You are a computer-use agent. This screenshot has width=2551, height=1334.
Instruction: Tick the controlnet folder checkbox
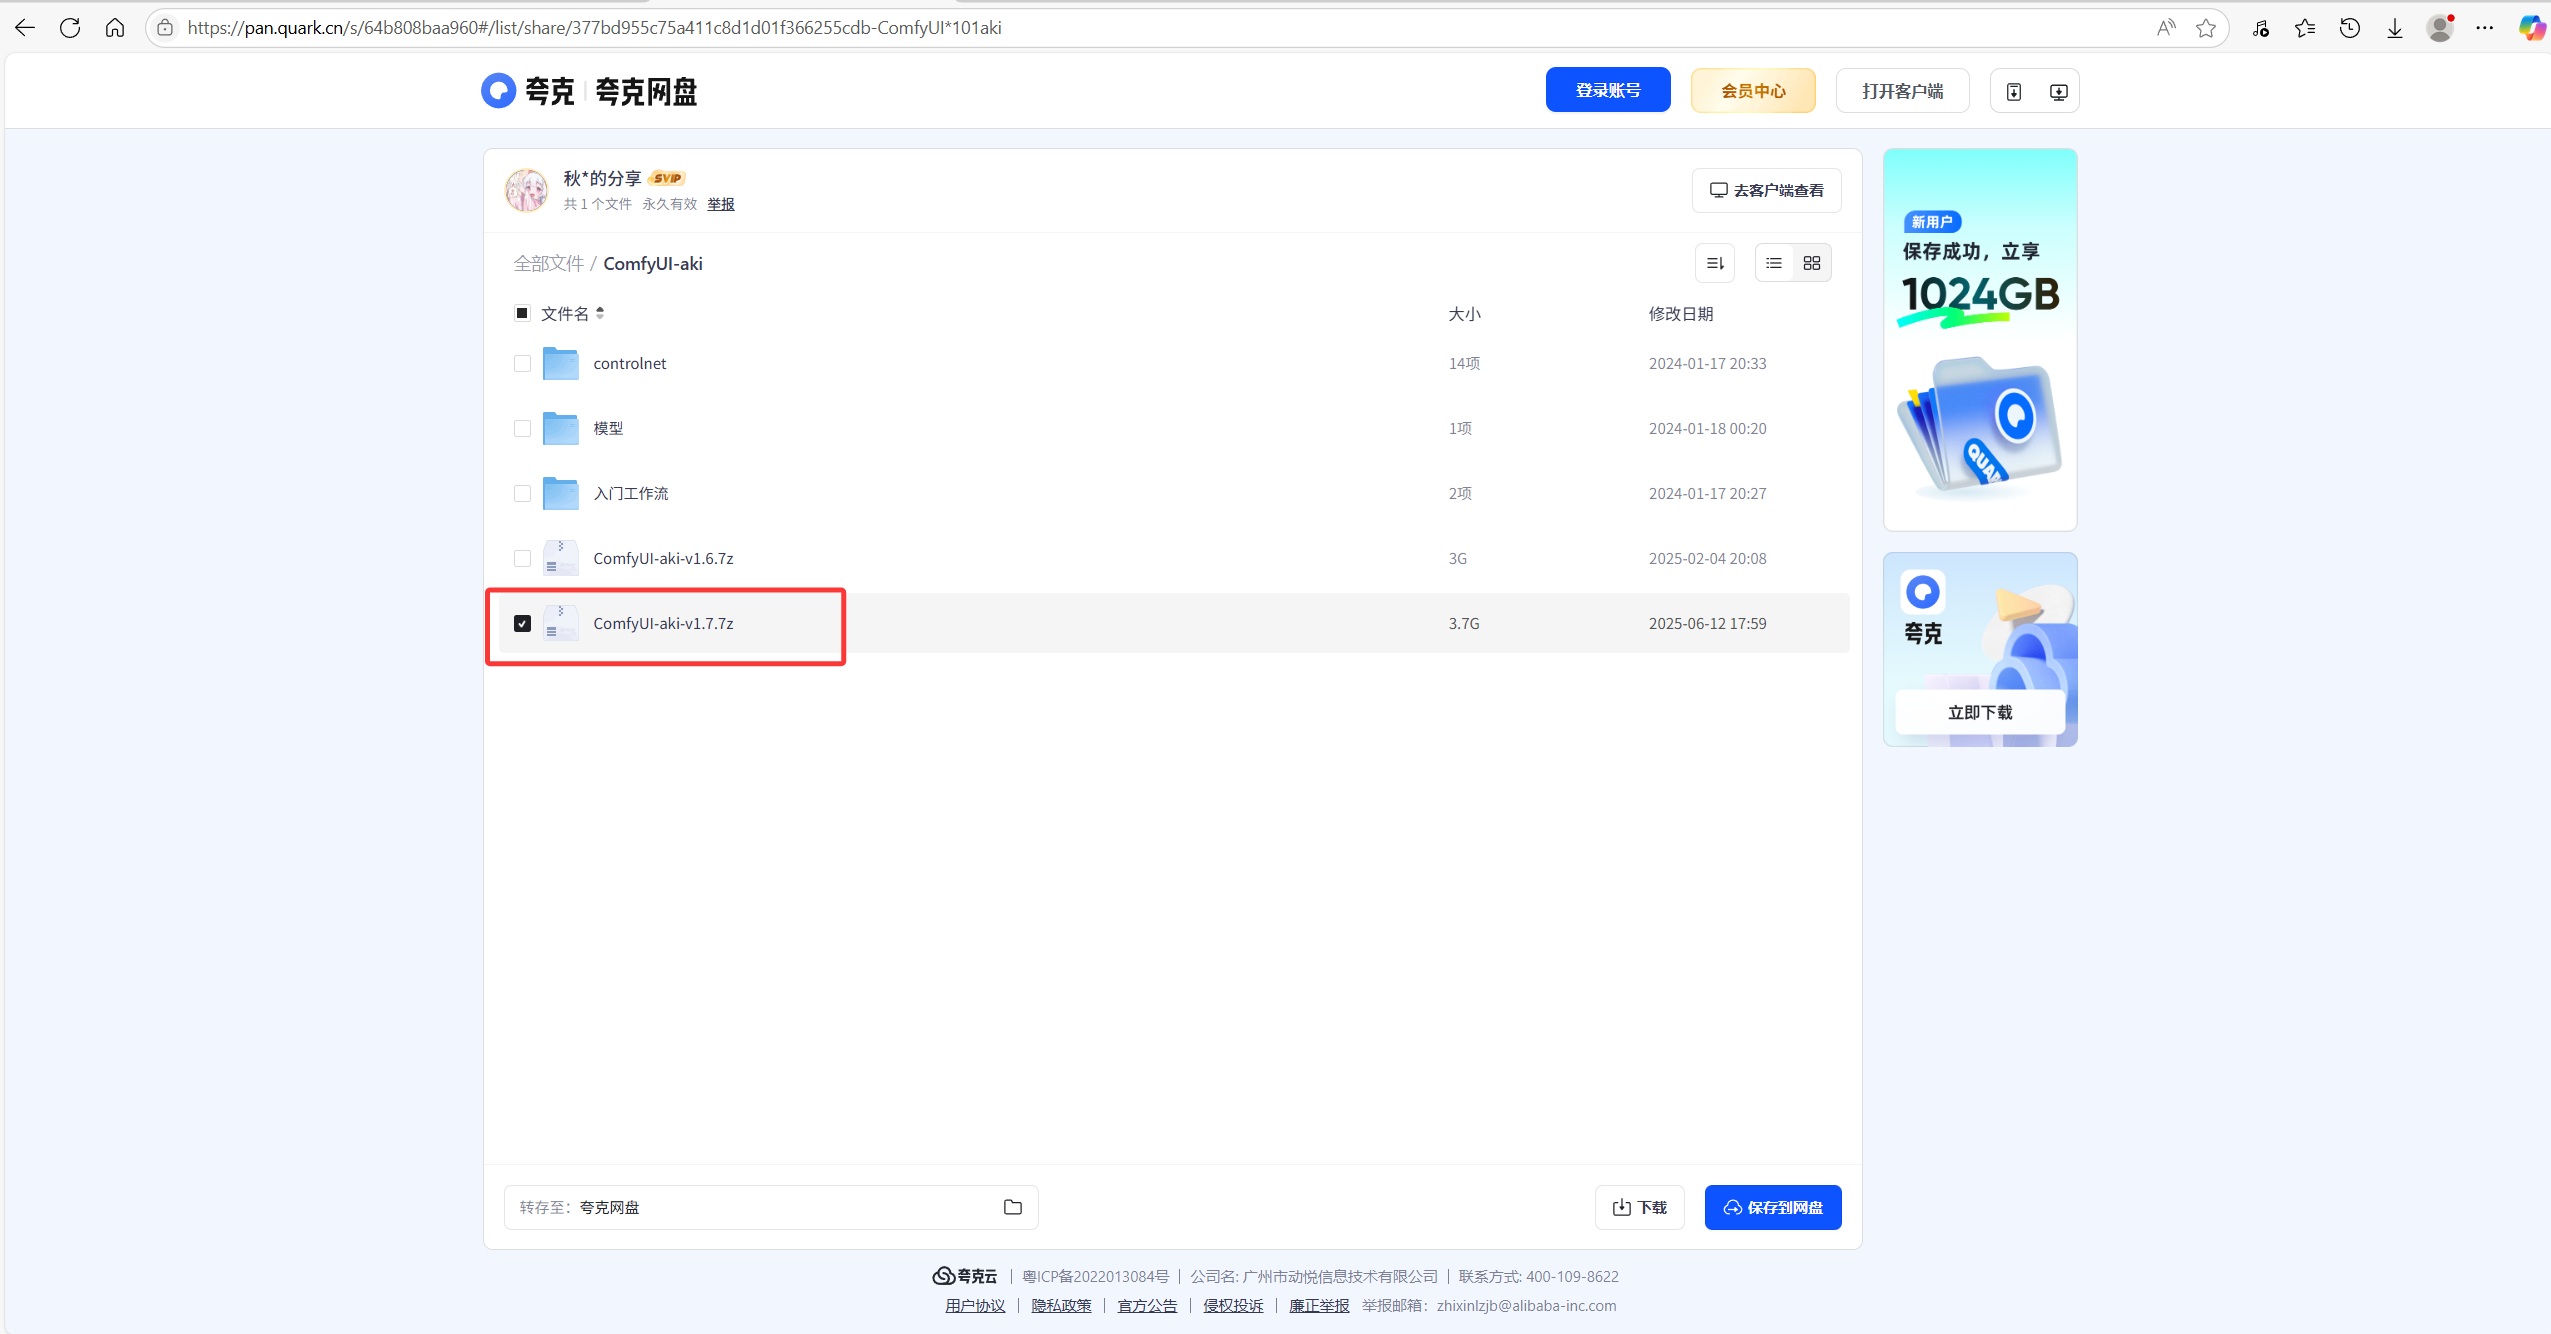[522, 363]
